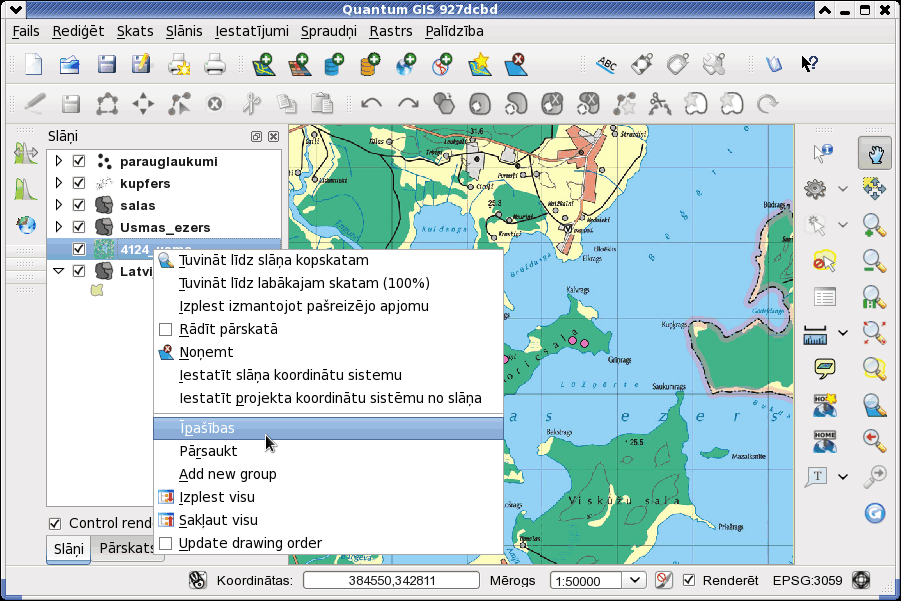Screen dimensions: 901x601
Task: Expand the kupfers layer tree
Action: pos(59,183)
